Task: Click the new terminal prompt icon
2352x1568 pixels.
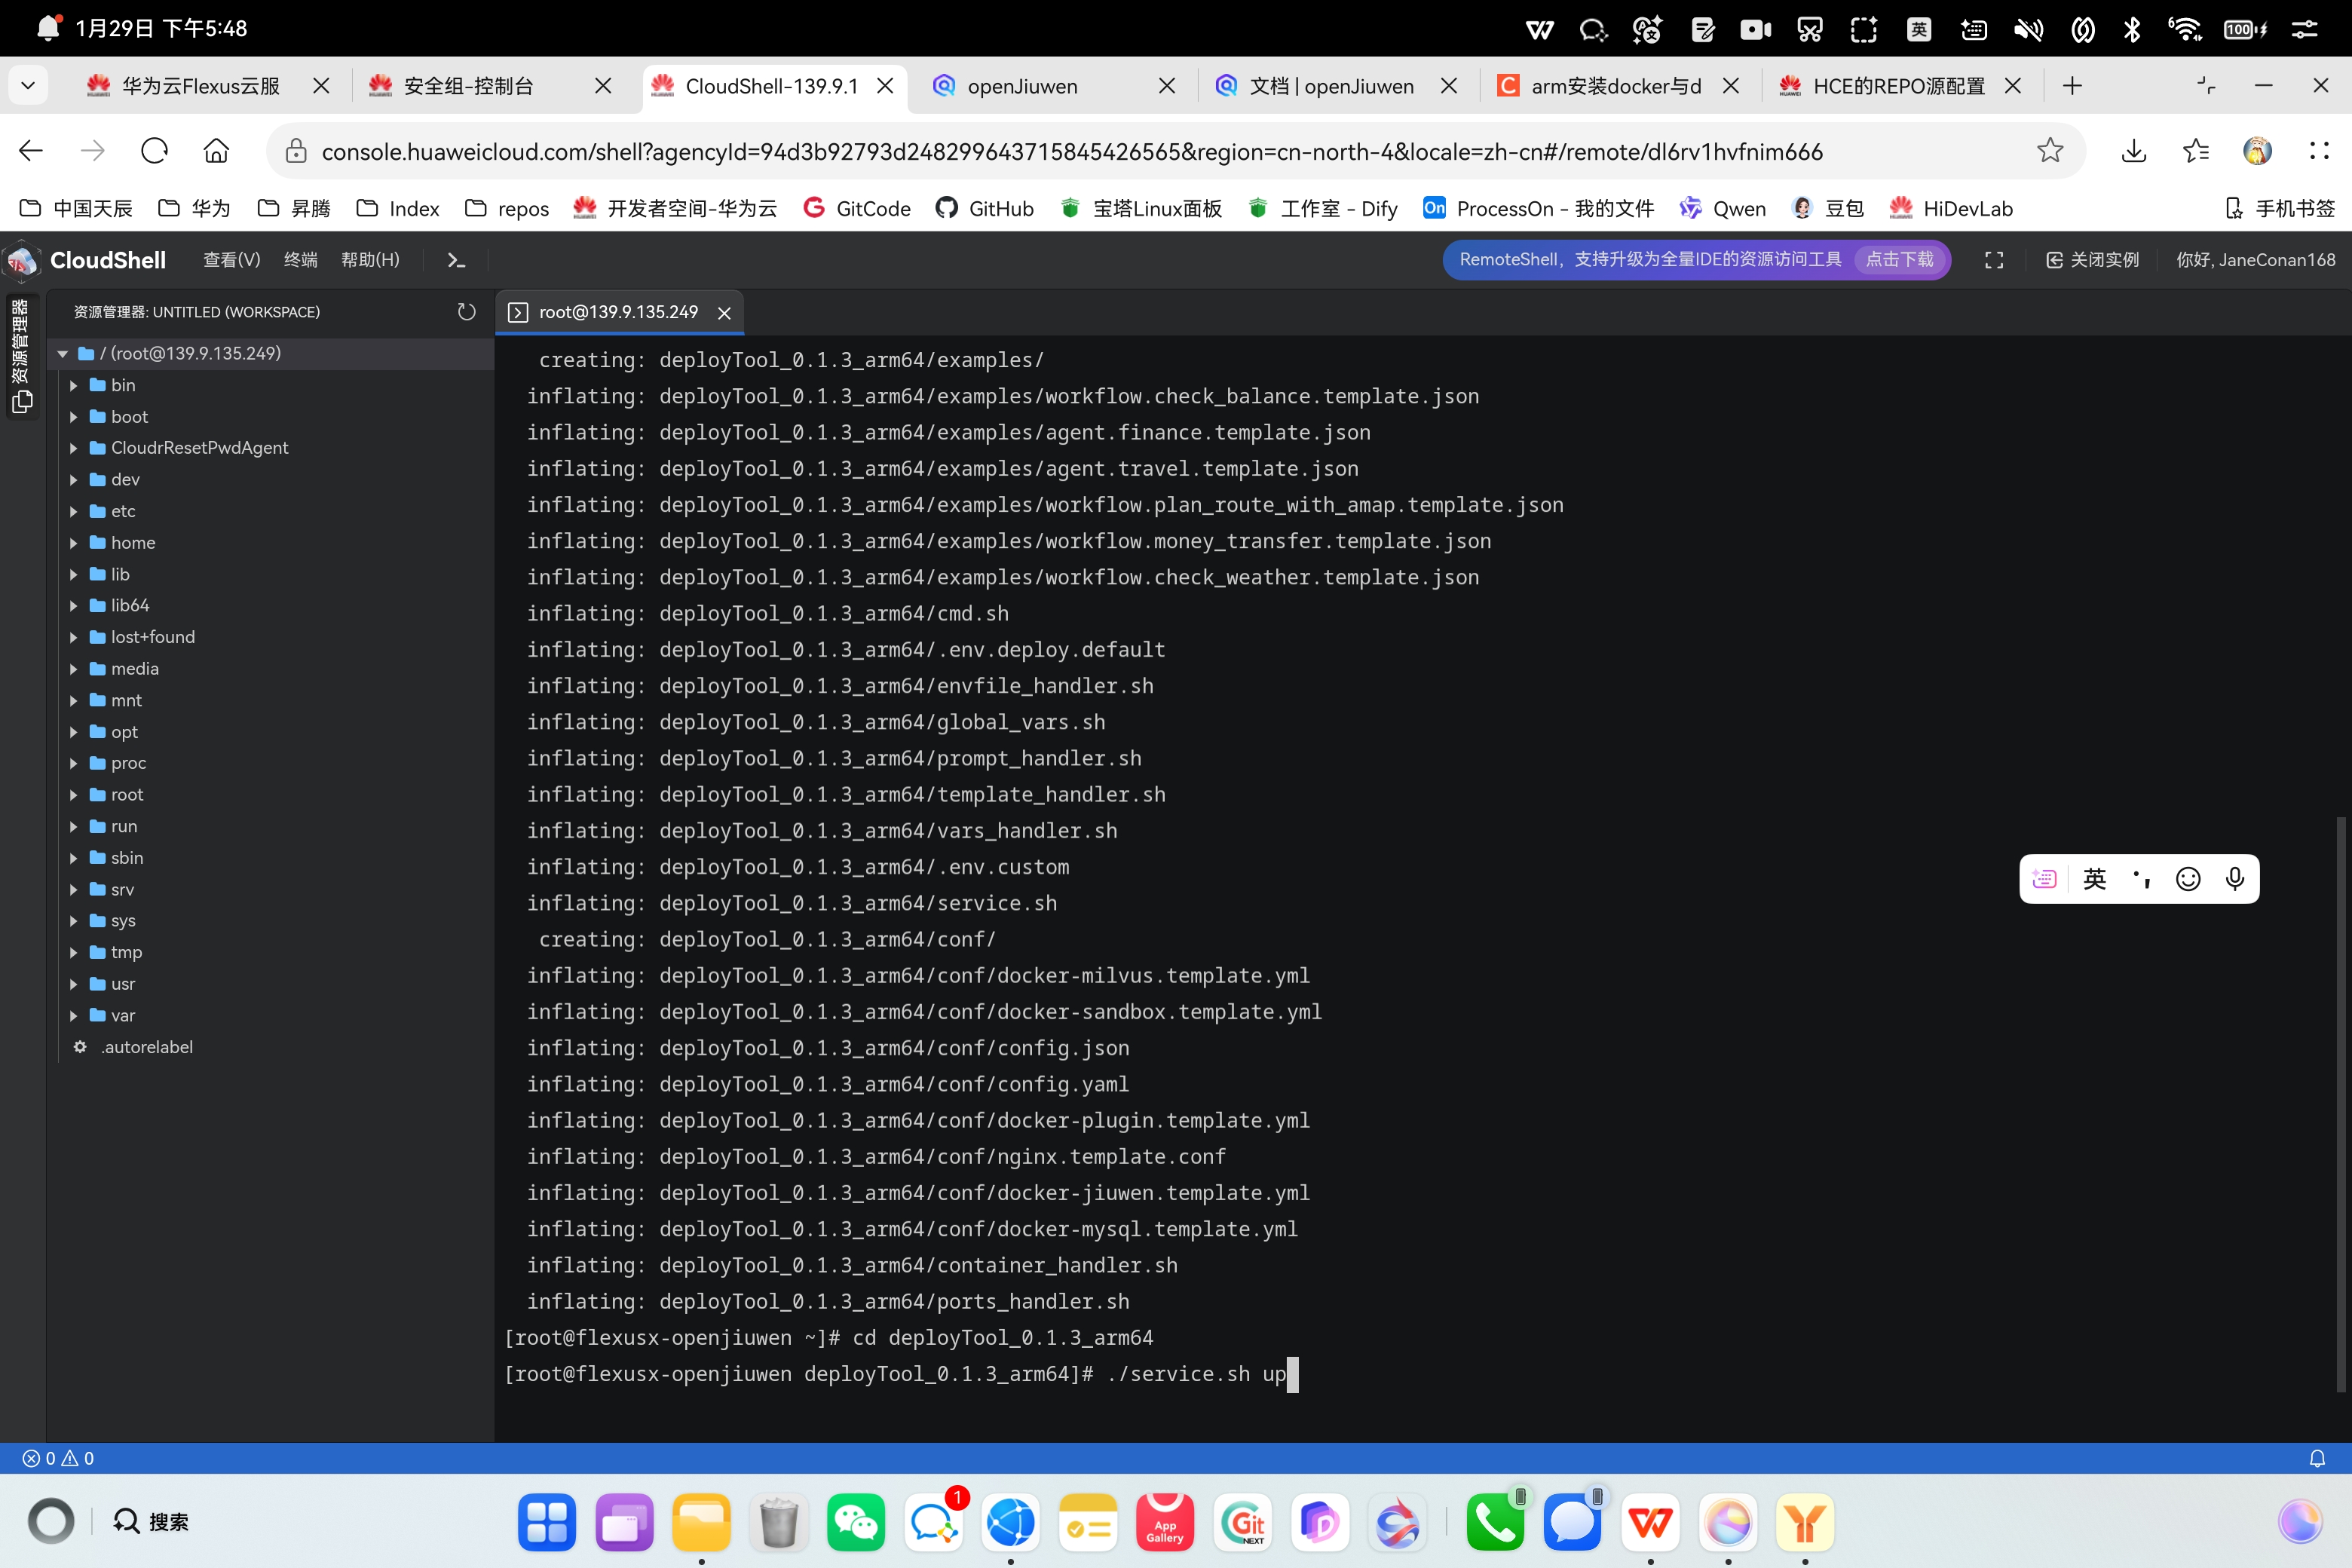Action: coord(456,260)
